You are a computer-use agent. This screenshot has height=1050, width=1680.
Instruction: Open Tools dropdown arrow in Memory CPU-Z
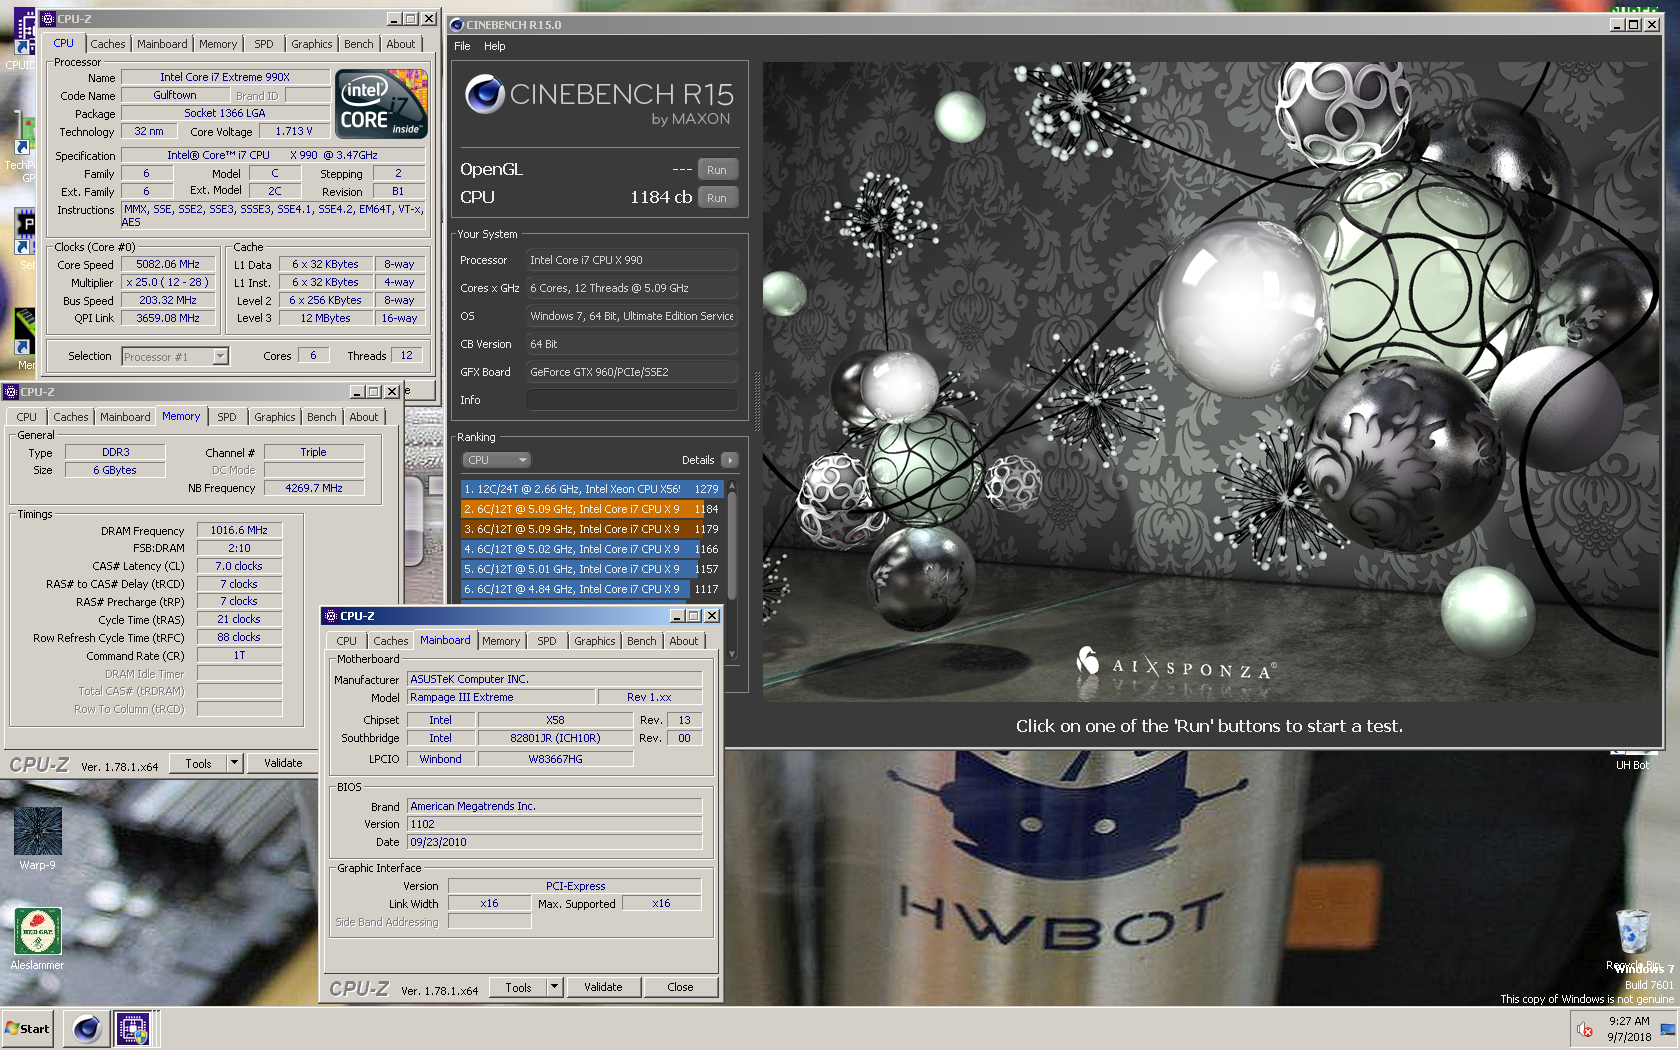click(235, 763)
